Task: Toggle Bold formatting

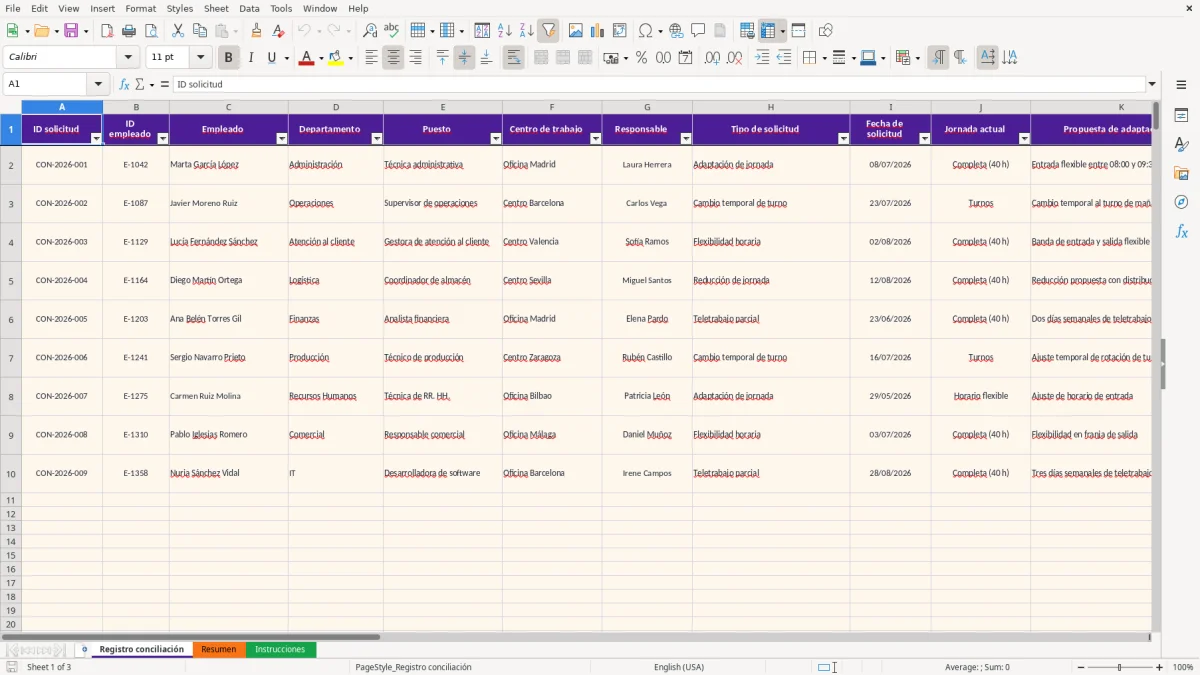Action: pos(228,58)
